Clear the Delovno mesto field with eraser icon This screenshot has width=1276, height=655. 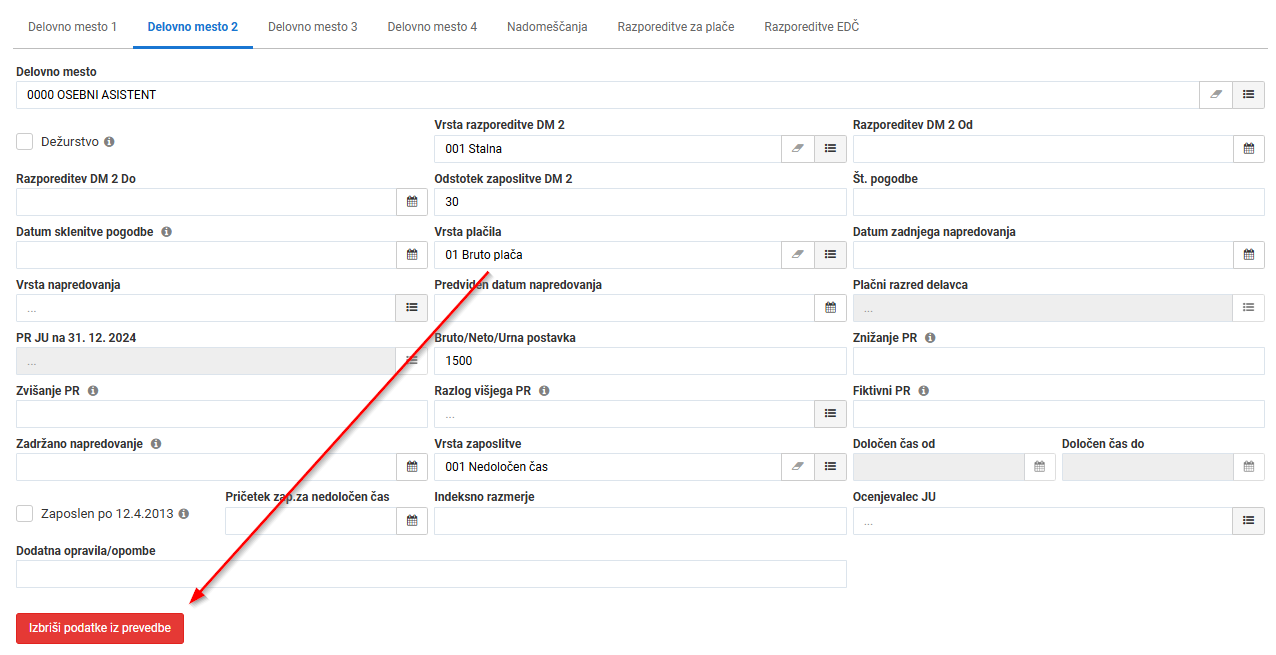tap(1216, 95)
